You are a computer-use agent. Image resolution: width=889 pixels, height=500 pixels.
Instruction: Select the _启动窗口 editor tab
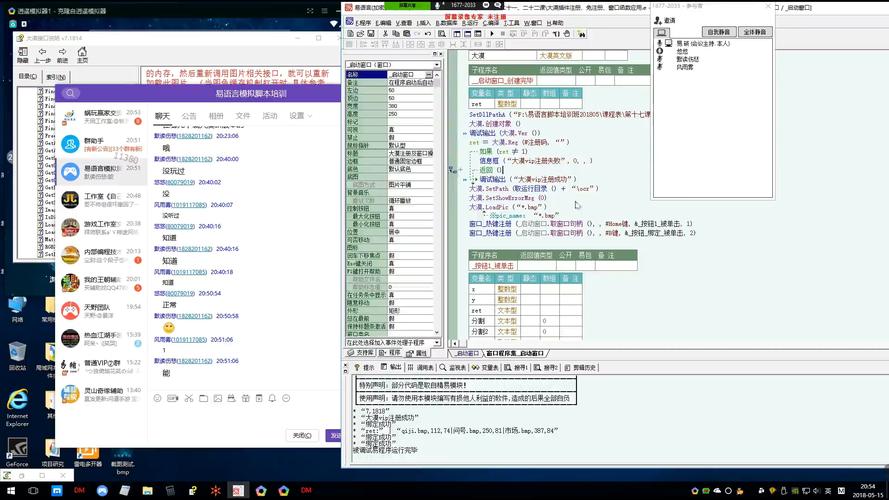[x=467, y=353]
